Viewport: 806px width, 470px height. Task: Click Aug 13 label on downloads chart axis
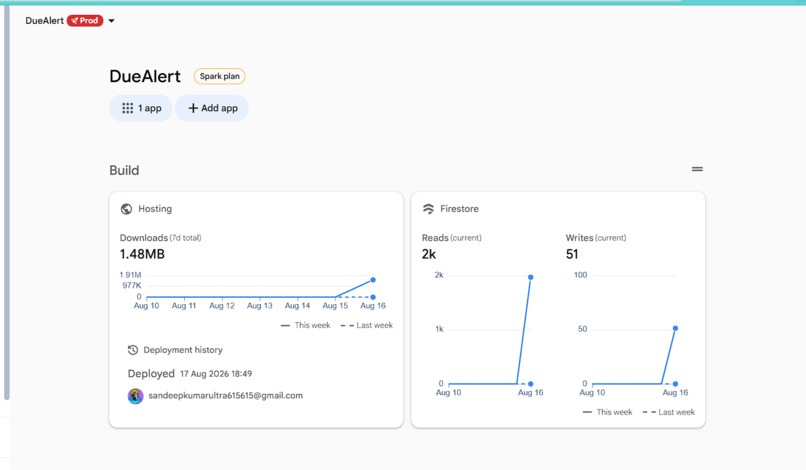(260, 305)
